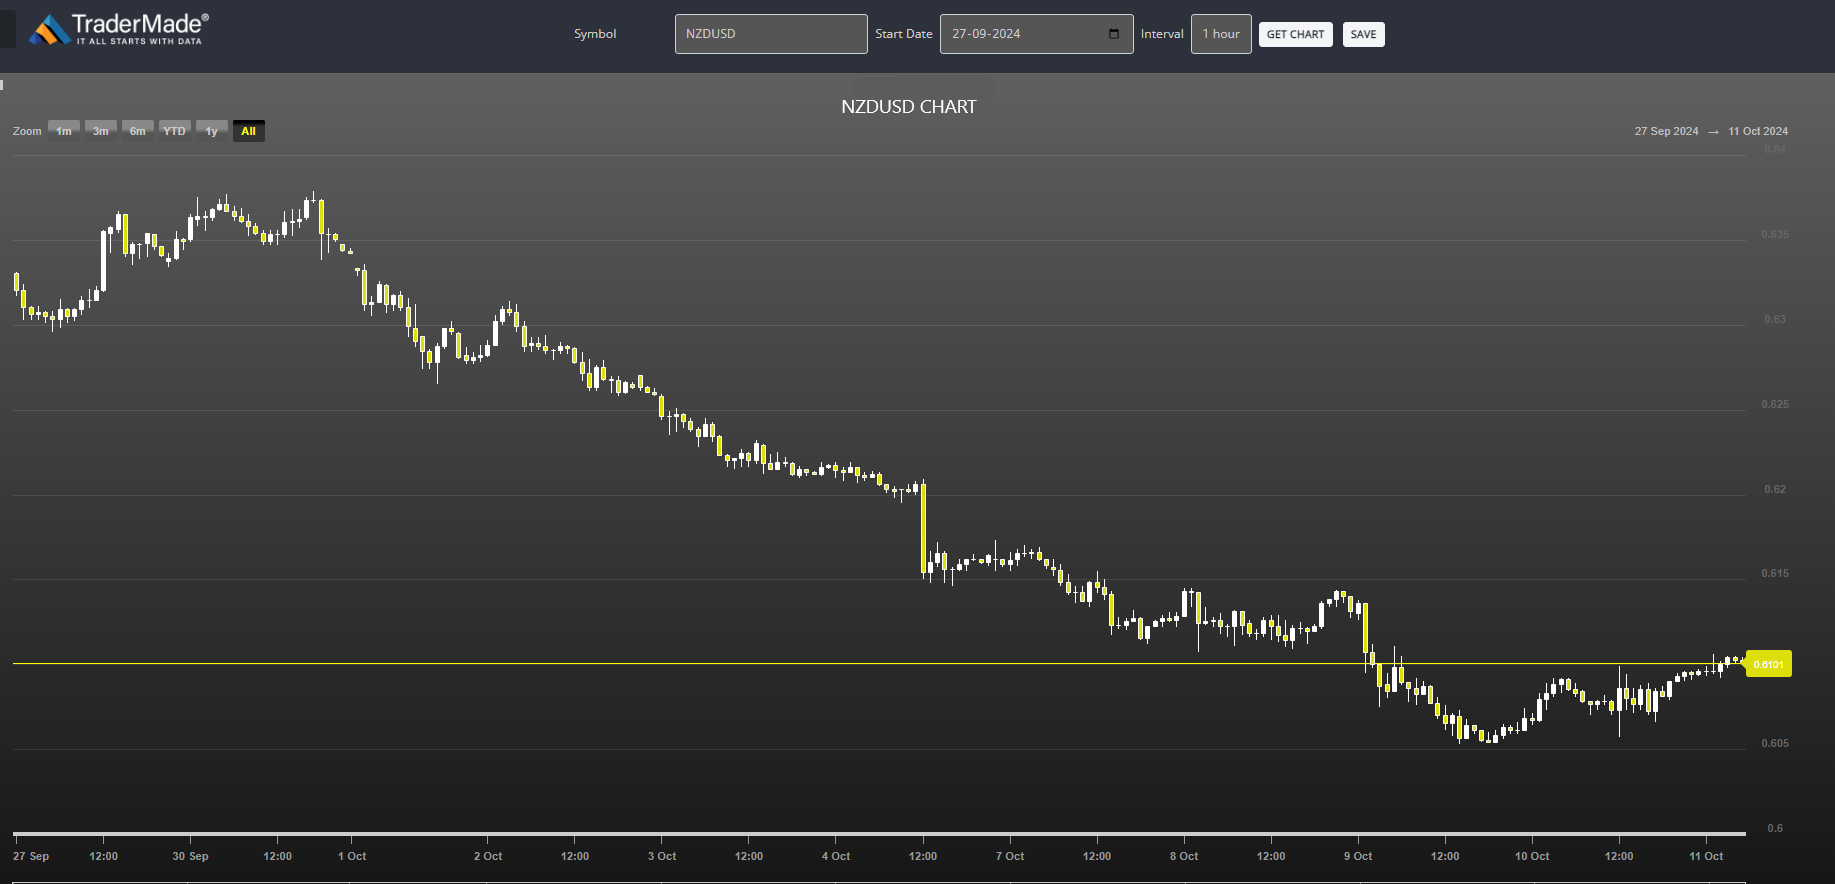
Task: Open the Start Date calendar picker icon
Action: pos(1114,34)
